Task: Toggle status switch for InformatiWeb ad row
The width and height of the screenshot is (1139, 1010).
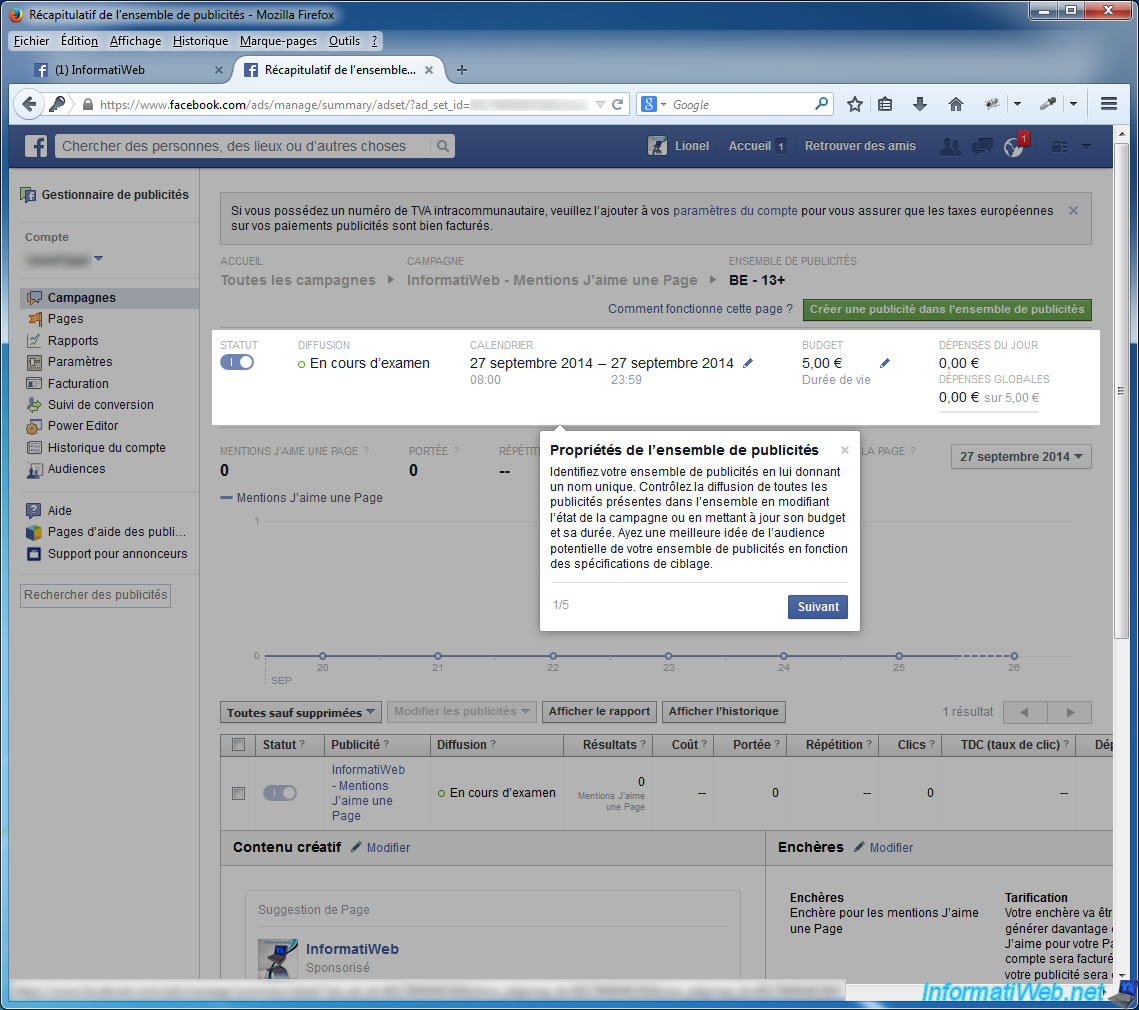Action: [x=280, y=793]
